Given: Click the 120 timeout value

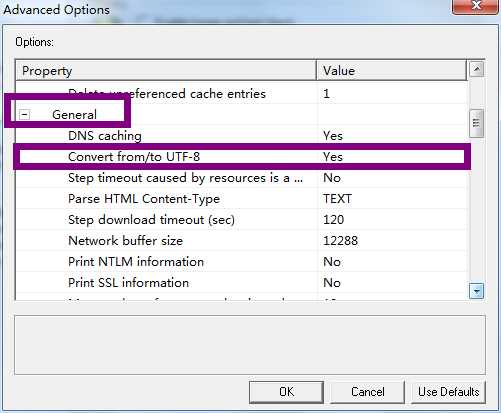Looking at the screenshot, I should coord(333,220).
